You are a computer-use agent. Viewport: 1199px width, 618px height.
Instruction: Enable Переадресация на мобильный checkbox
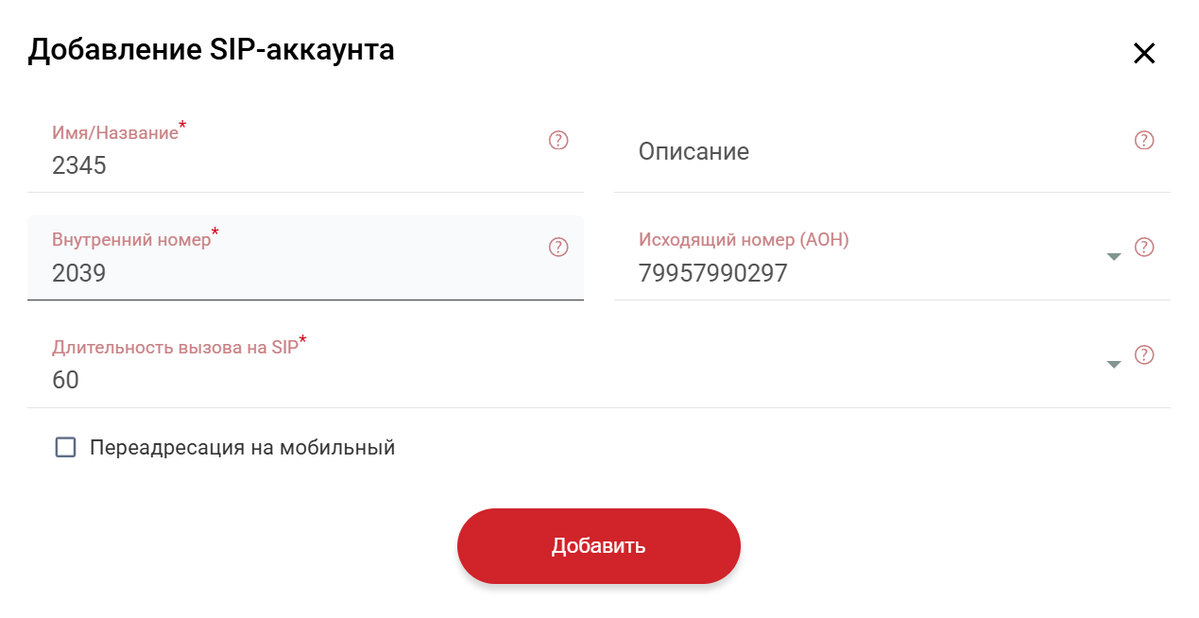tap(66, 447)
